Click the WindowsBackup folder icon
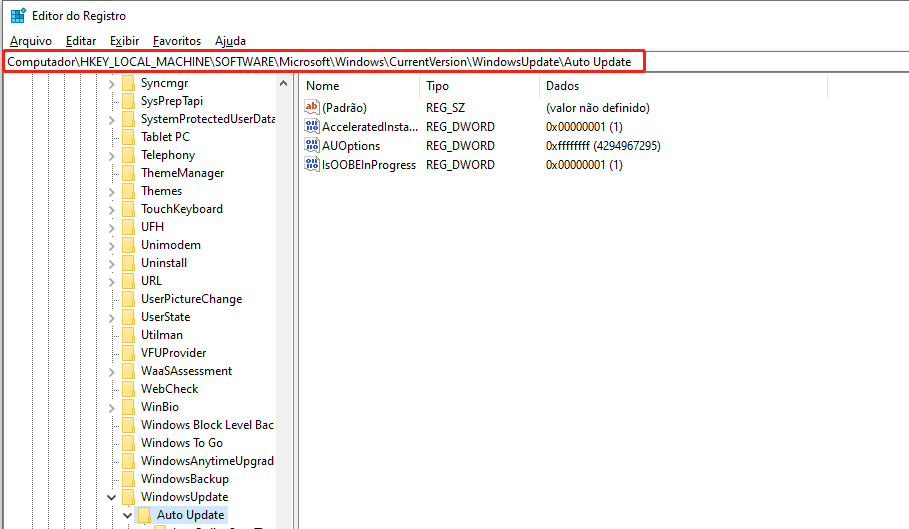Viewport: 909px width, 529px height. [x=129, y=479]
